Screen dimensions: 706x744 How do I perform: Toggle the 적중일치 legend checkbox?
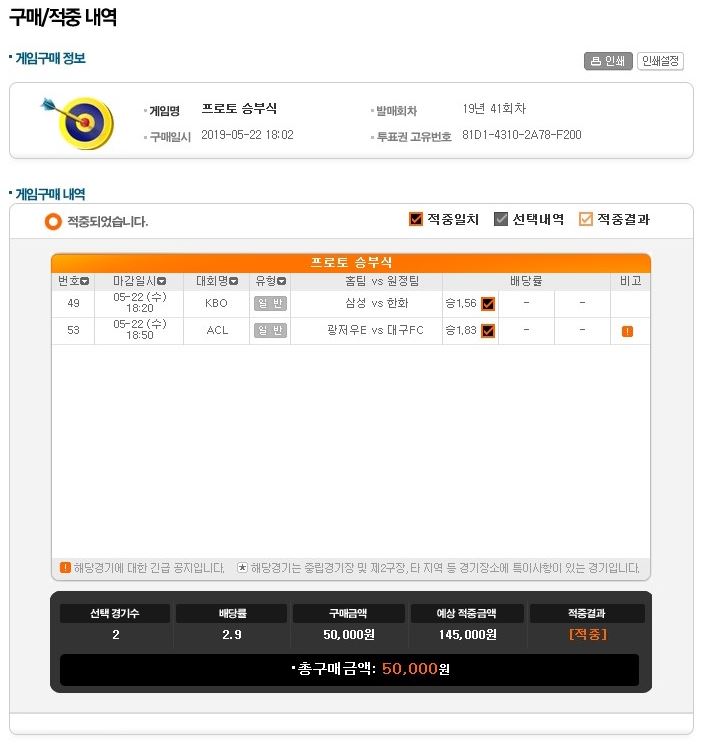416,219
